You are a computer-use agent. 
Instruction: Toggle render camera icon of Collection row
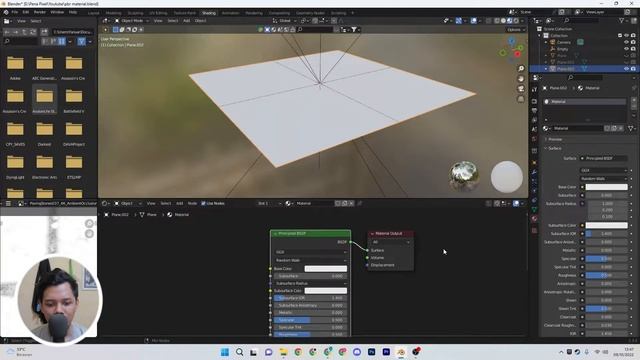pos(633,36)
